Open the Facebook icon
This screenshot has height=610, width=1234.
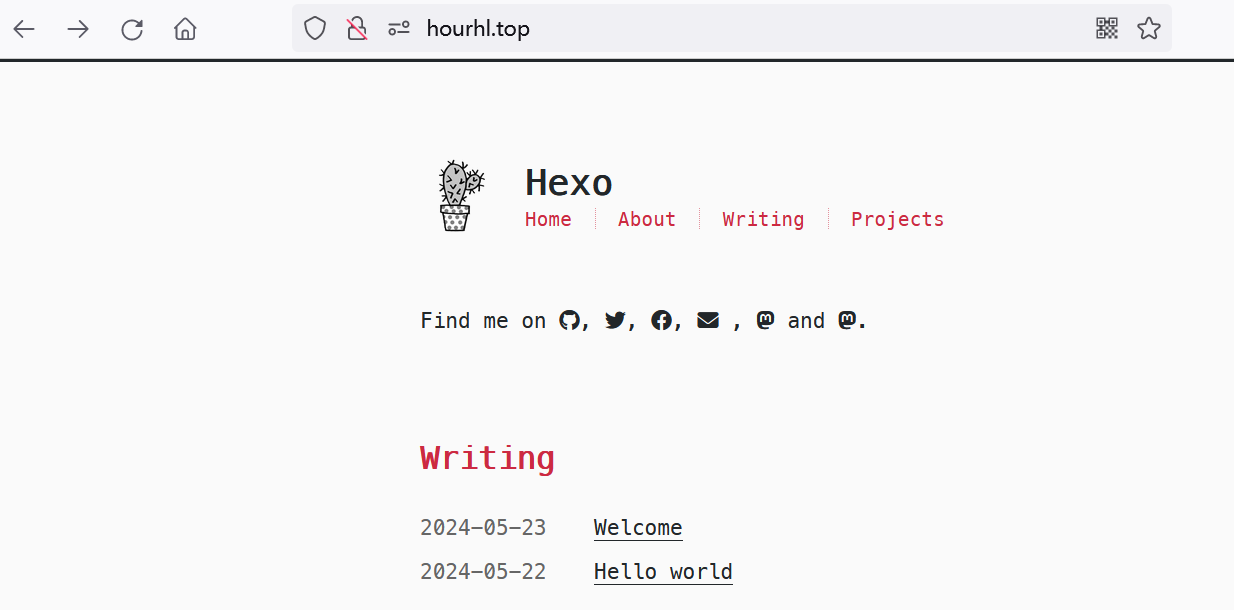coord(662,320)
